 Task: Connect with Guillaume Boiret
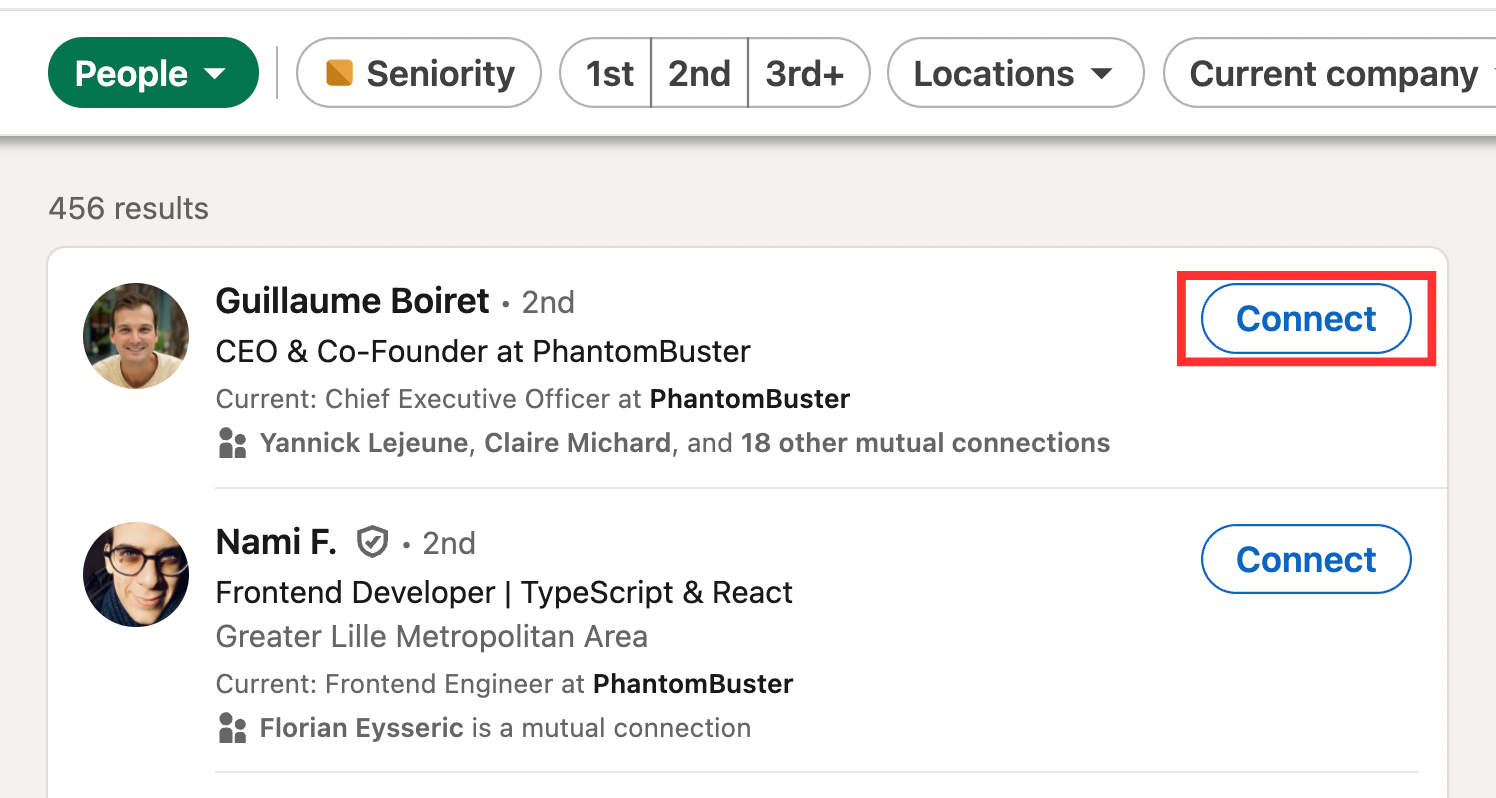click(1306, 319)
